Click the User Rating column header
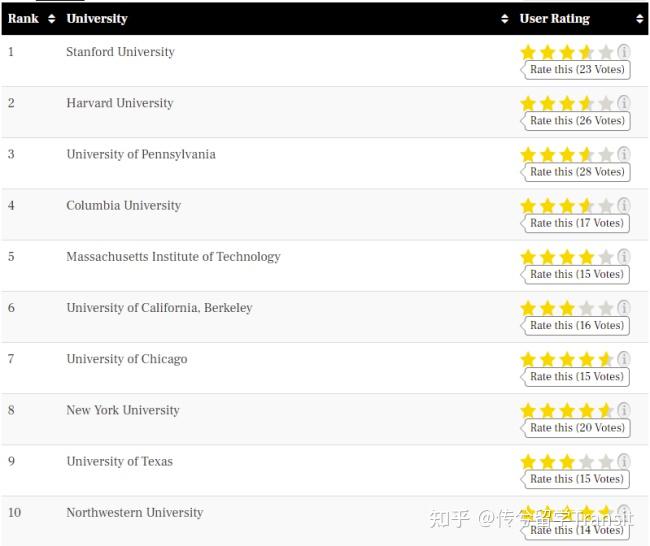This screenshot has width=650, height=546. [x=554, y=19]
